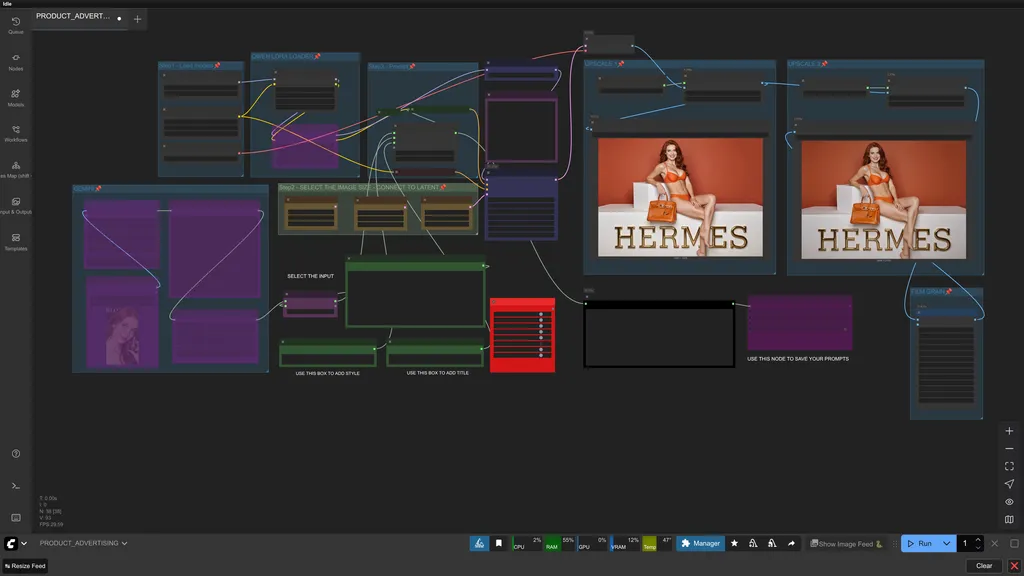Run the workflow
This screenshot has width=1024, height=576.
coord(920,543)
